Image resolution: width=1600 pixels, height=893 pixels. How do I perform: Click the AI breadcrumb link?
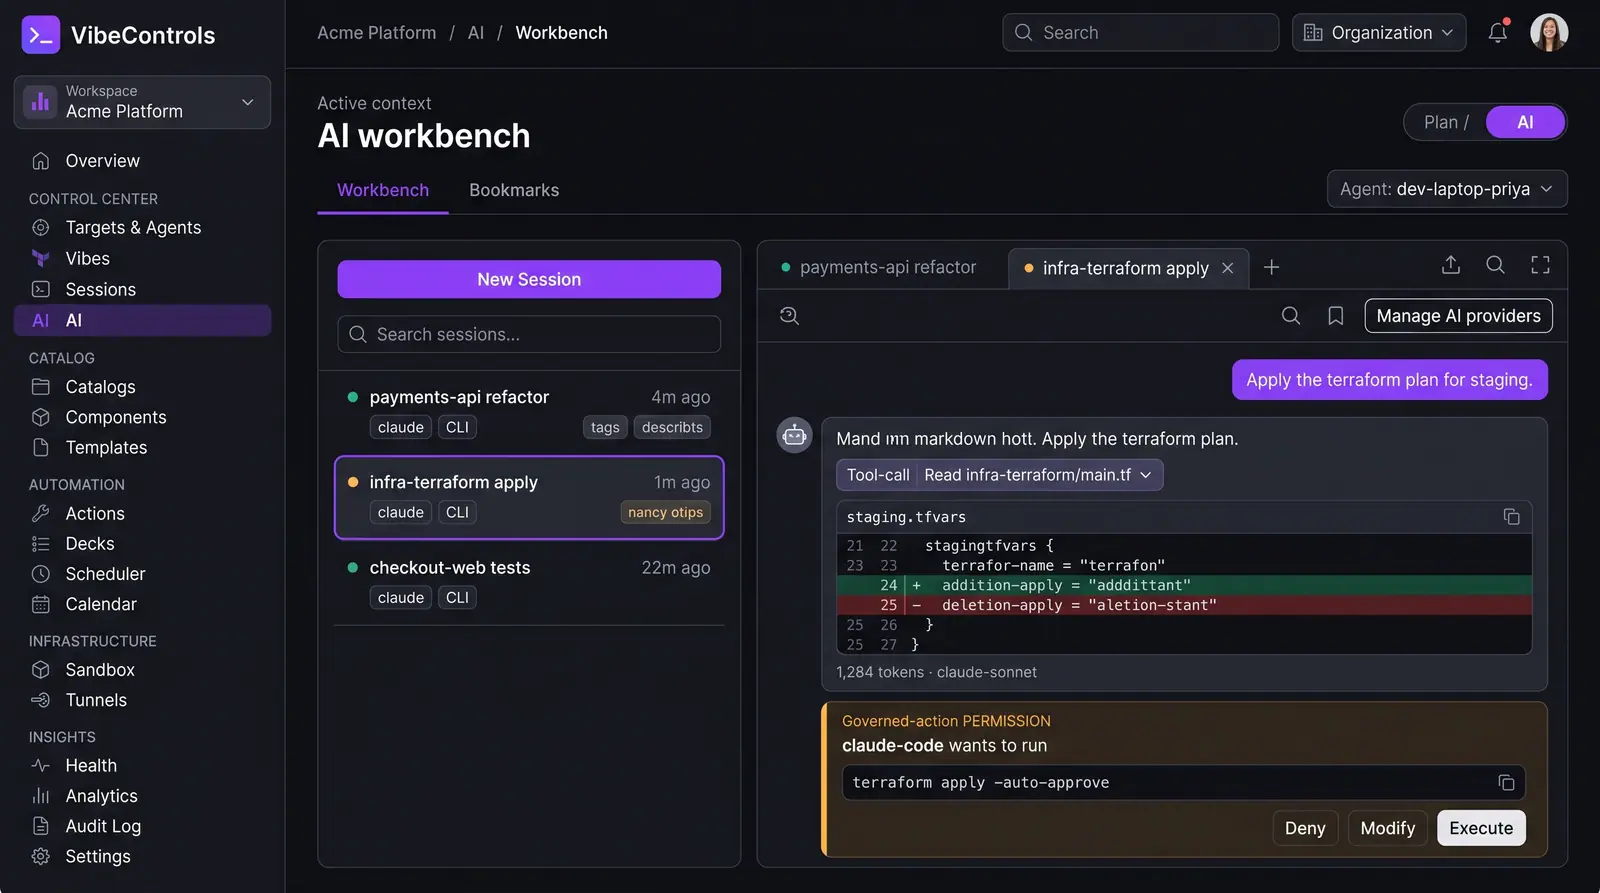(476, 33)
